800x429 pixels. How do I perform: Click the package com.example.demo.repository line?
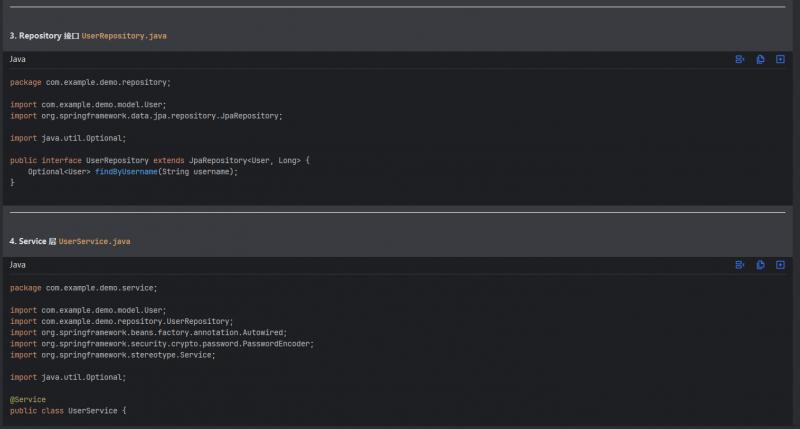90,82
